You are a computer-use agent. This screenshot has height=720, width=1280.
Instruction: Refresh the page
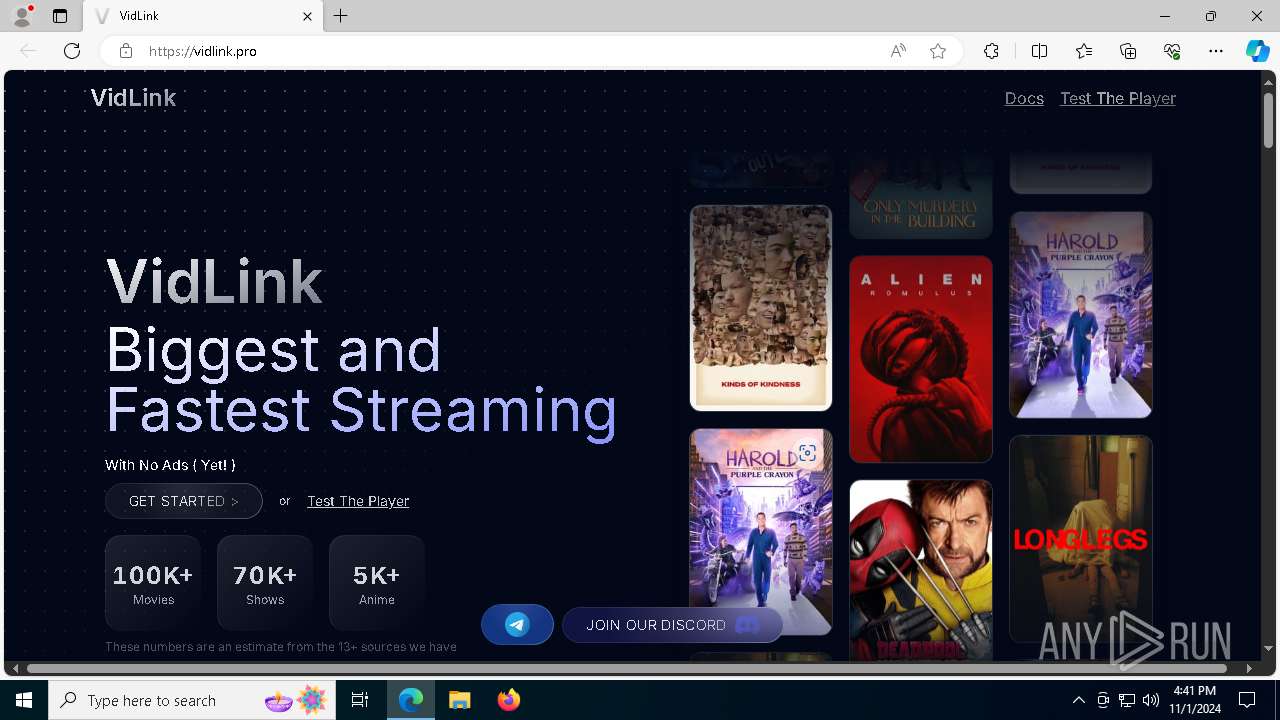pos(72,51)
